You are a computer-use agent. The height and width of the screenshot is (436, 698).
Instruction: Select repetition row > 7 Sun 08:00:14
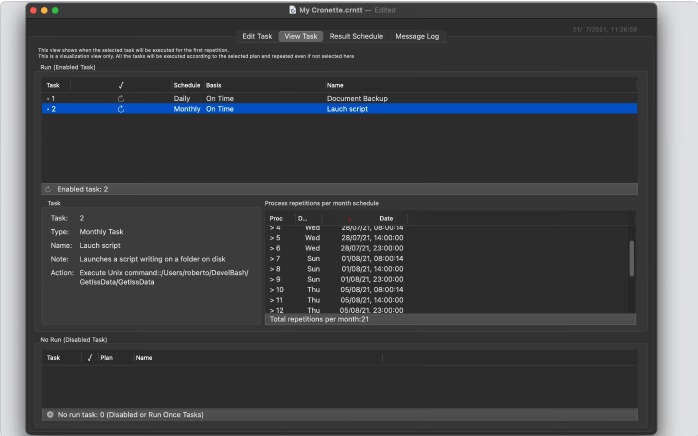click(x=447, y=259)
